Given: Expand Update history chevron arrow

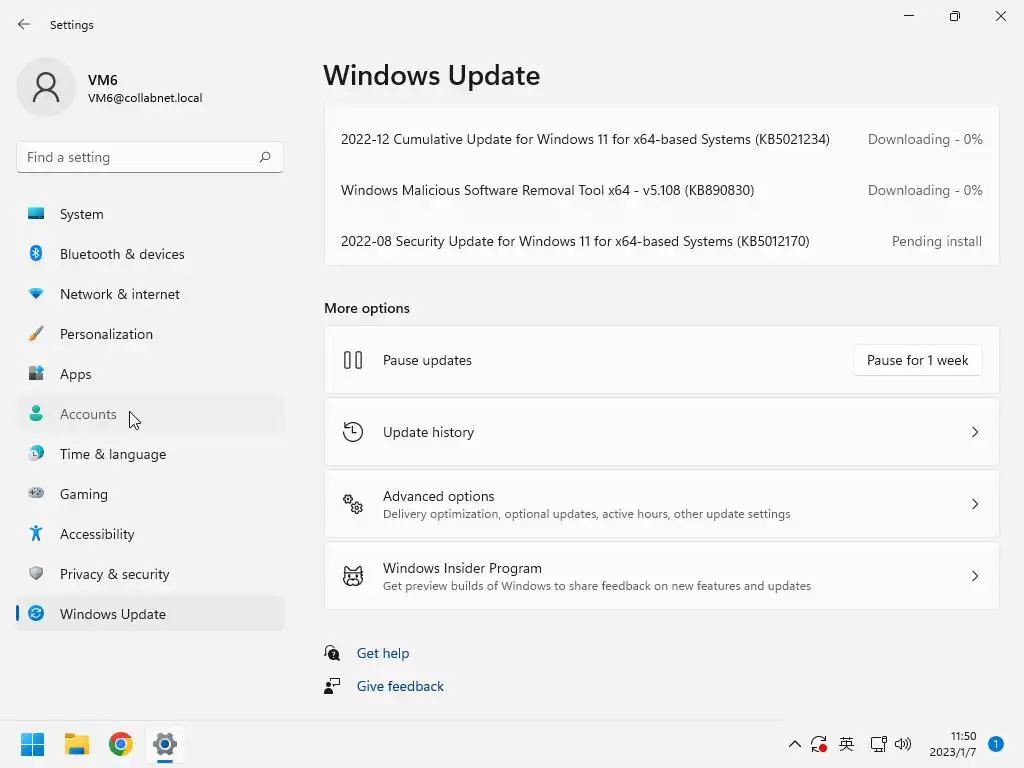Looking at the screenshot, I should click(x=975, y=432).
